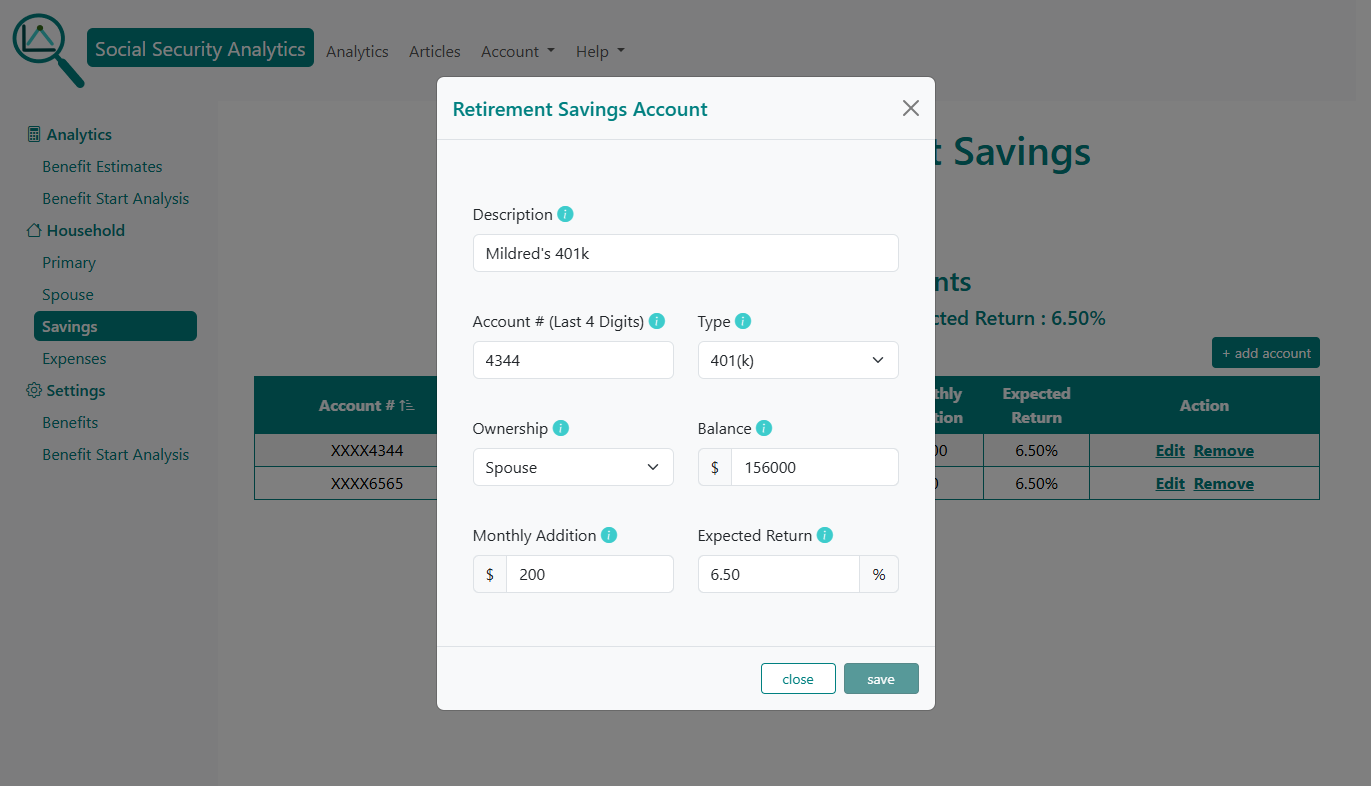Image resolution: width=1371 pixels, height=786 pixels.
Task: Save the Retirement Savings Account
Action: point(881,678)
